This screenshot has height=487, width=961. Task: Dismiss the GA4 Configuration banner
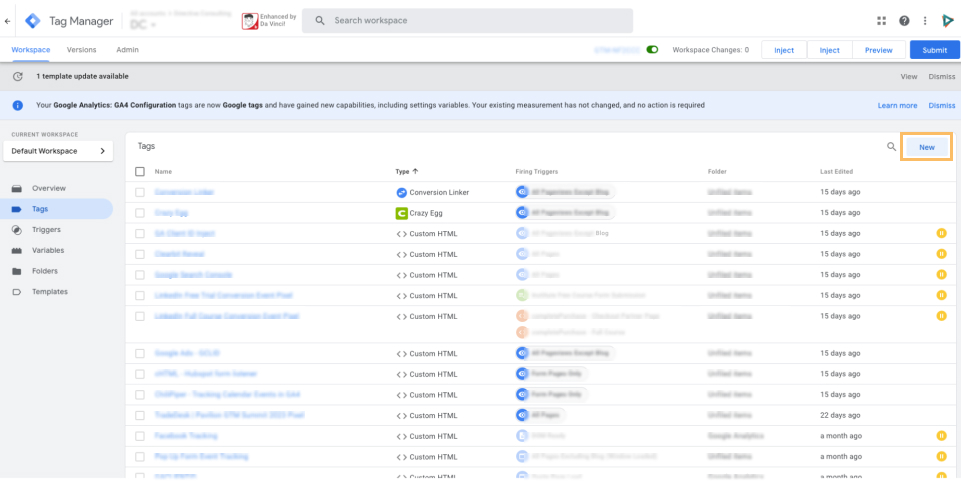941,105
